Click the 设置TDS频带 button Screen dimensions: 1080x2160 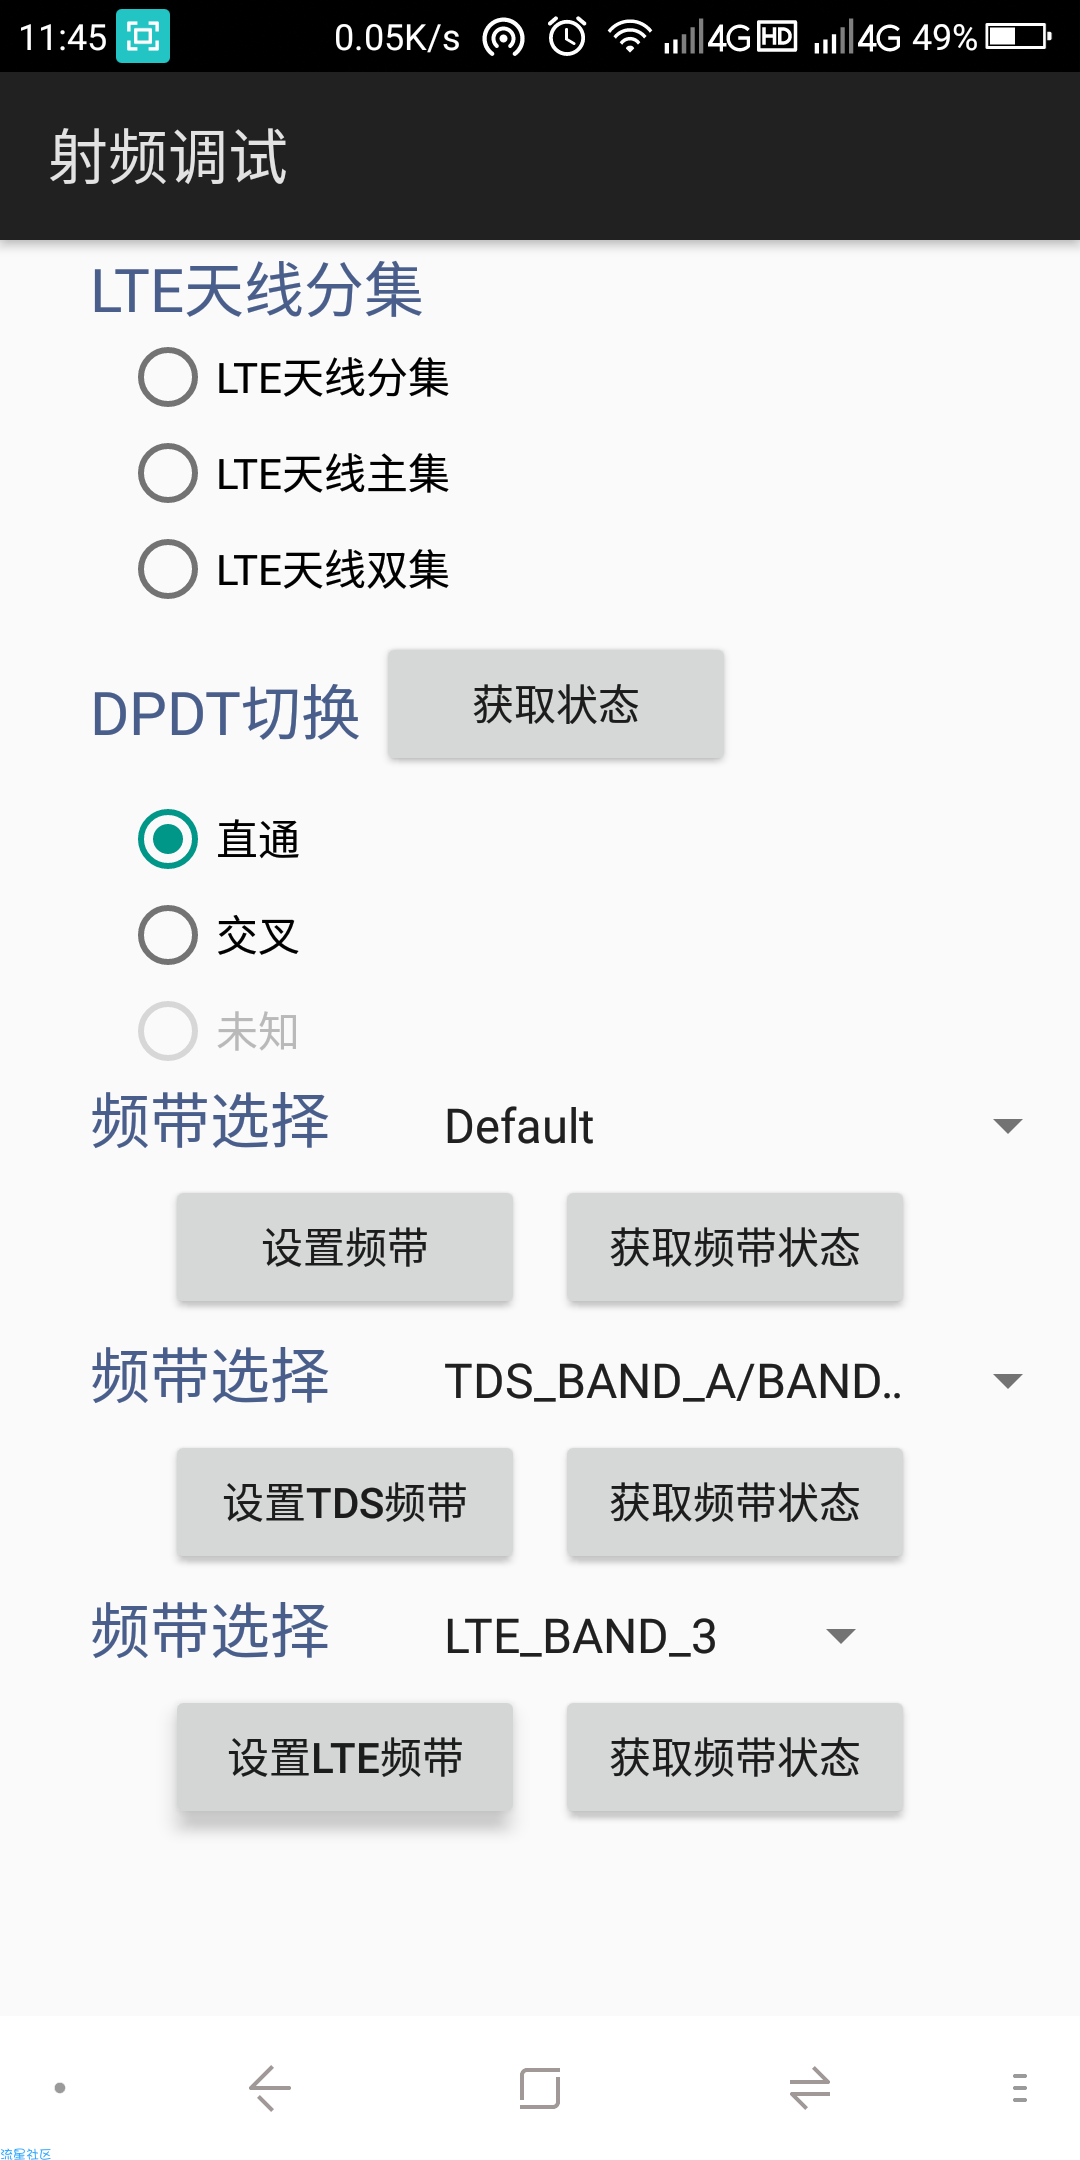click(345, 1502)
